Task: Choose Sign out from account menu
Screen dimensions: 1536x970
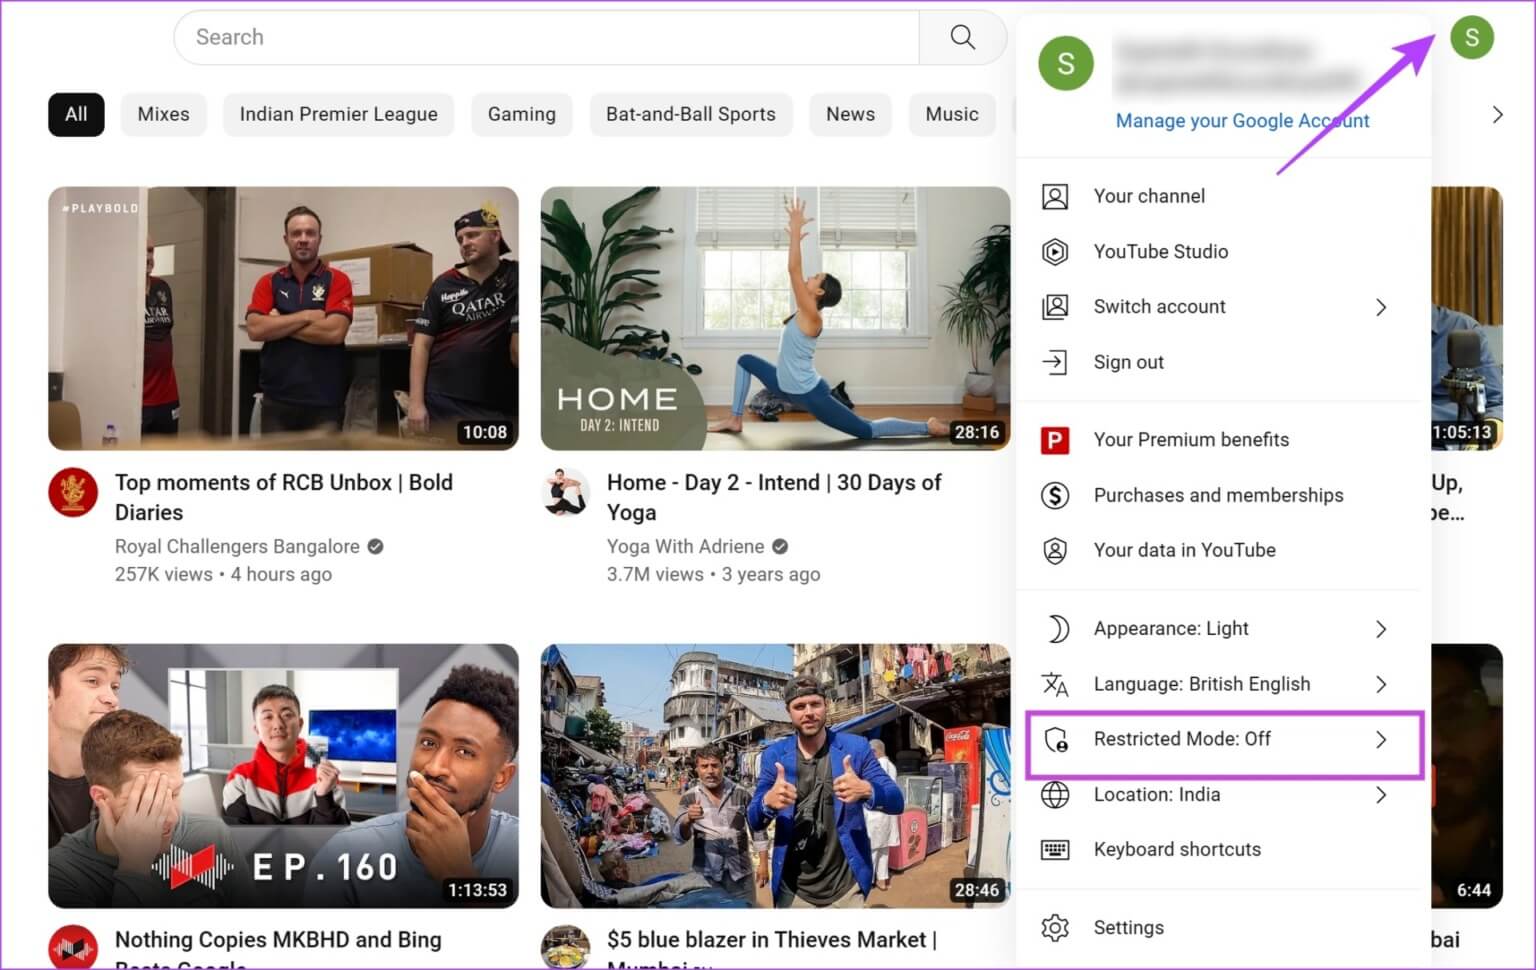Action: [1223, 362]
